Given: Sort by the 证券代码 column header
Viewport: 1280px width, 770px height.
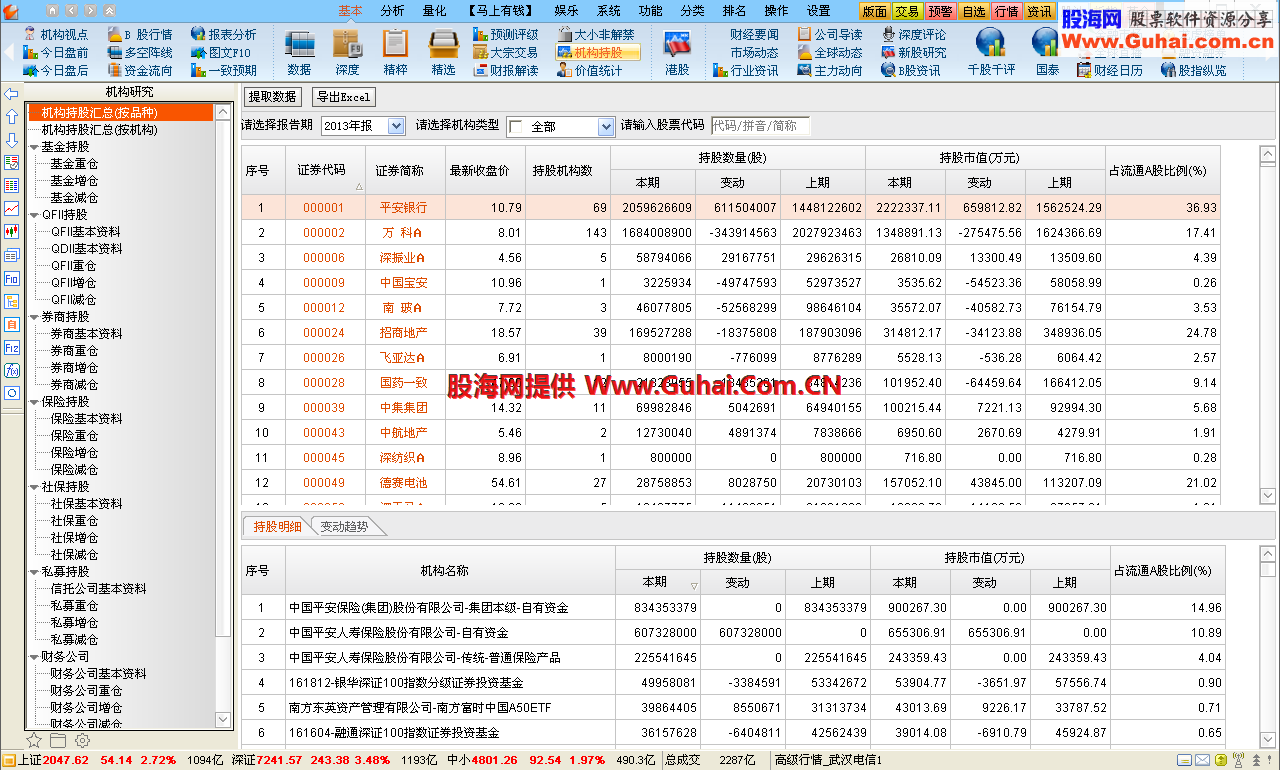Looking at the screenshot, I should (x=324, y=170).
